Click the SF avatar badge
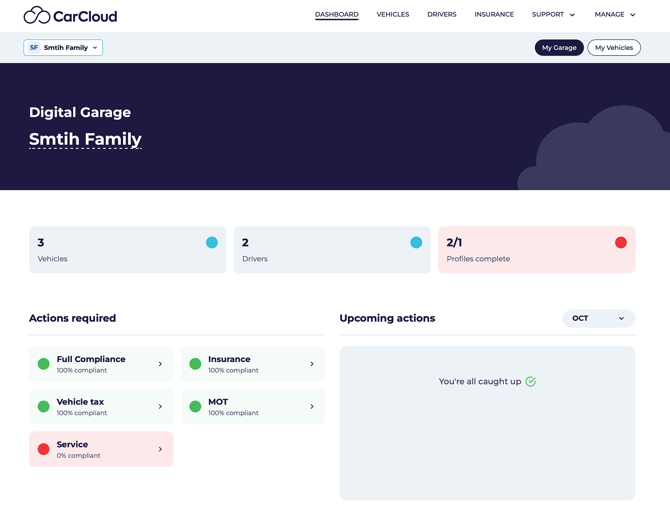Viewport: 670px width, 519px height. click(x=34, y=47)
